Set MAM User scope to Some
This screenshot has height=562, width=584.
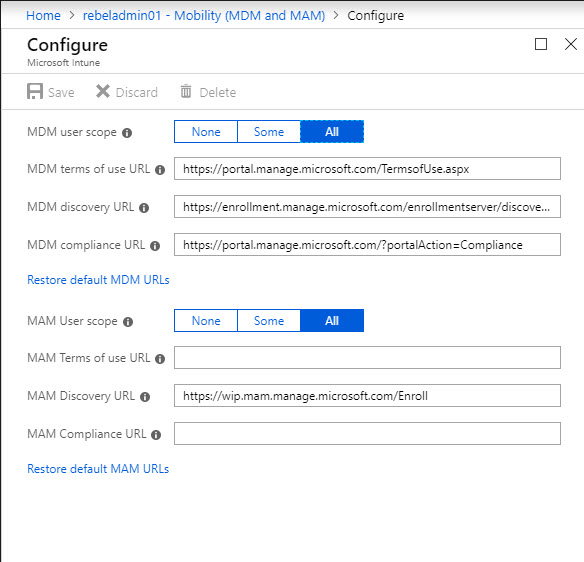269,320
